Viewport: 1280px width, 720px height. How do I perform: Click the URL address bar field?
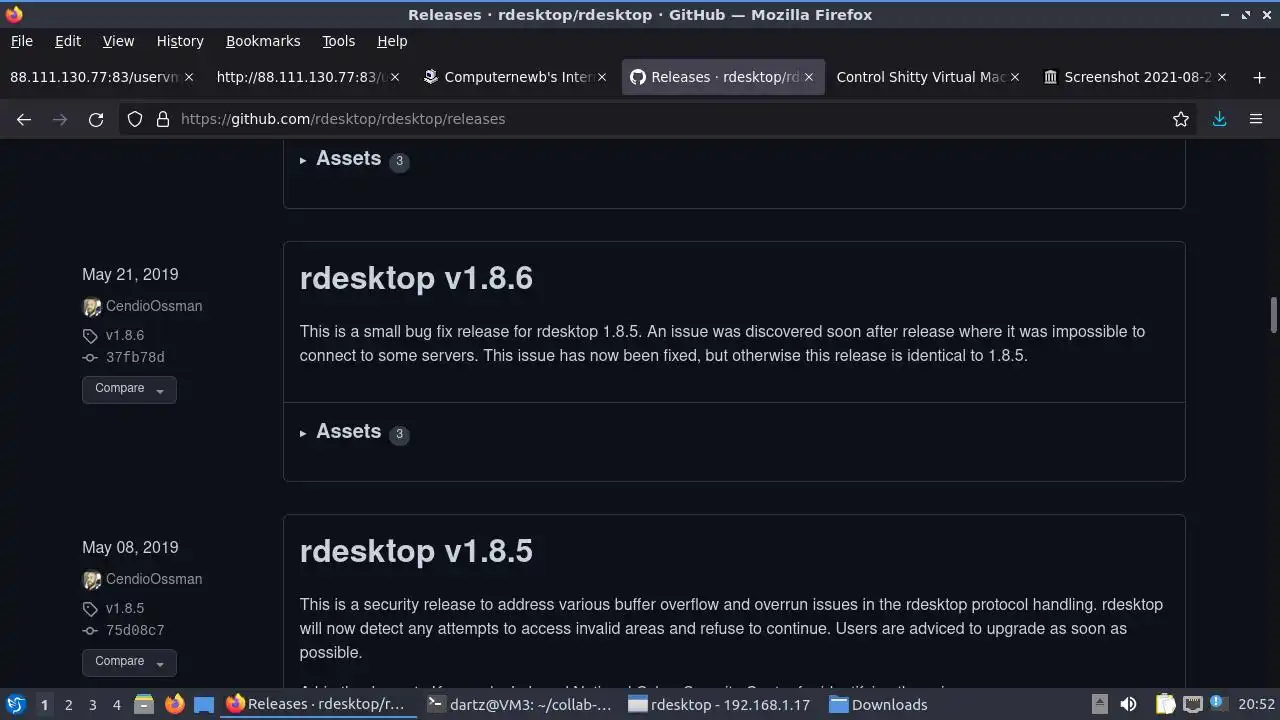[660, 119]
